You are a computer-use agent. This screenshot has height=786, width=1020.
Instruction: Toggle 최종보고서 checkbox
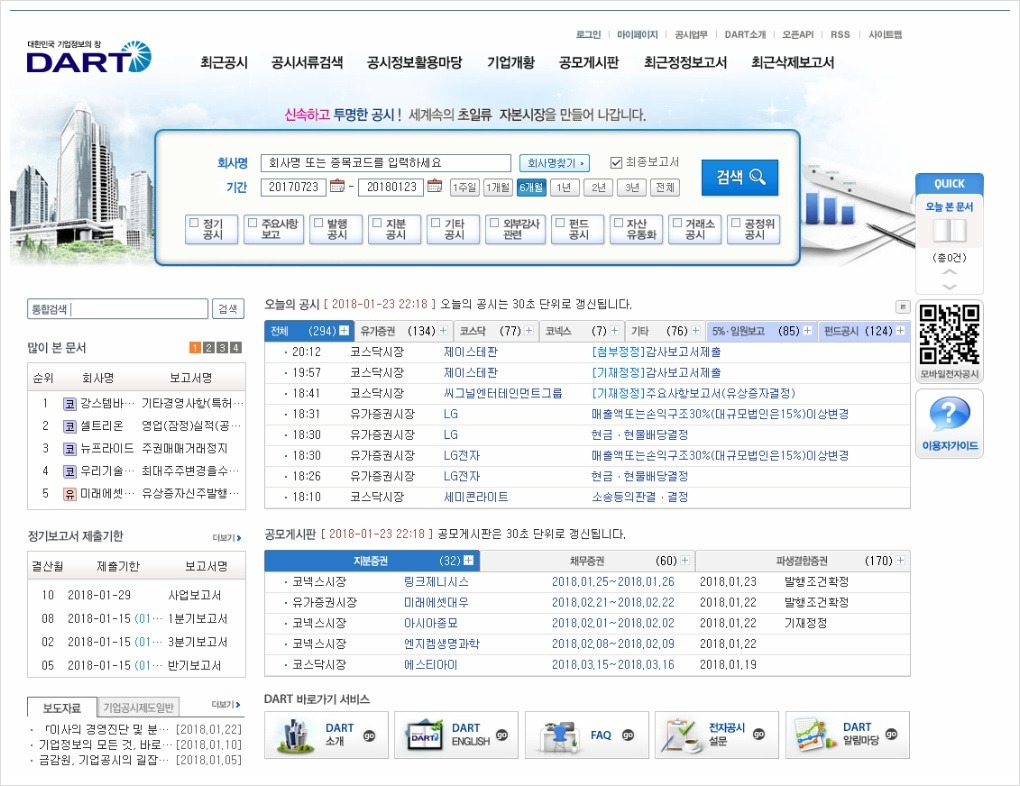[x=616, y=162]
